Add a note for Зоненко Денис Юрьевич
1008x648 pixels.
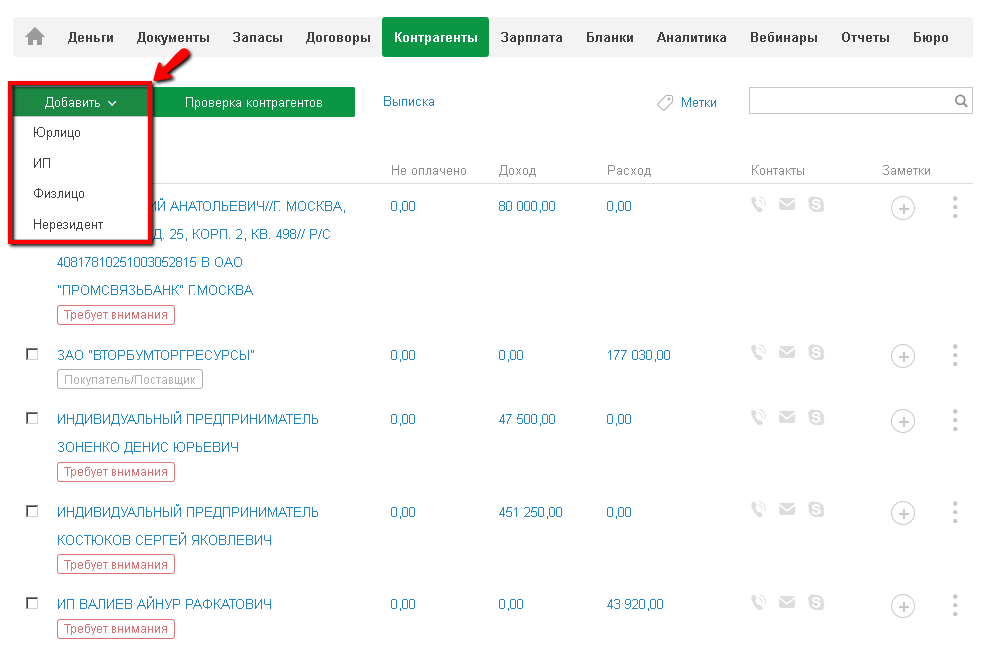point(903,421)
